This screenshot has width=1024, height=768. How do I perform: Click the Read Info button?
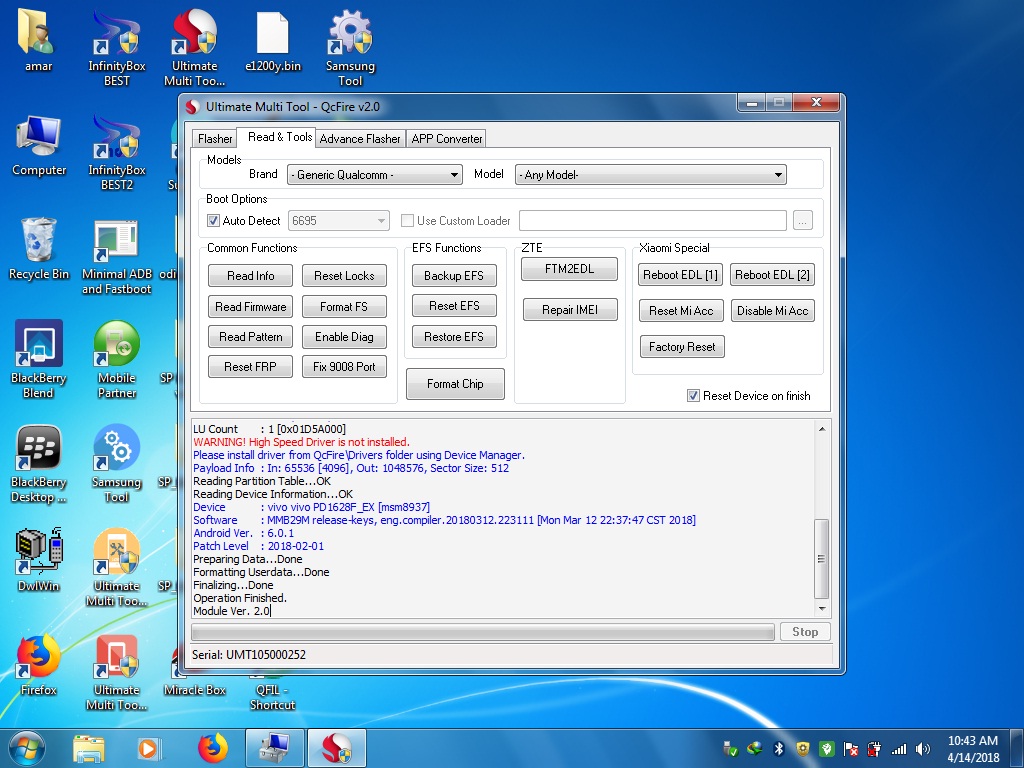[x=251, y=276]
